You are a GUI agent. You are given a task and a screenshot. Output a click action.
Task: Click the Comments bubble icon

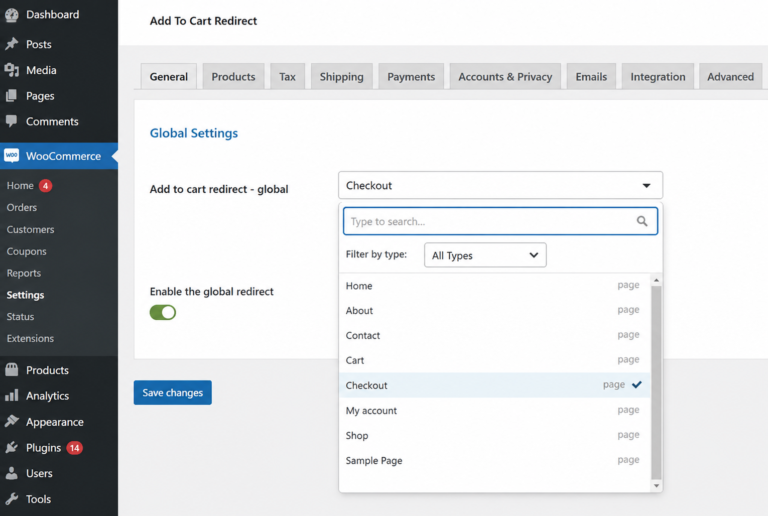click(x=11, y=121)
